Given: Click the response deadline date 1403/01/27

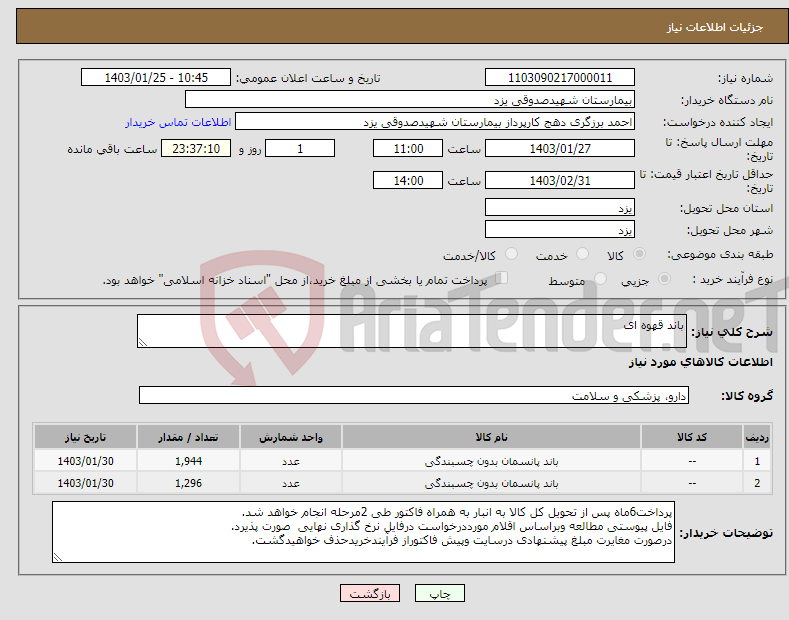Looking at the screenshot, I should tap(560, 148).
